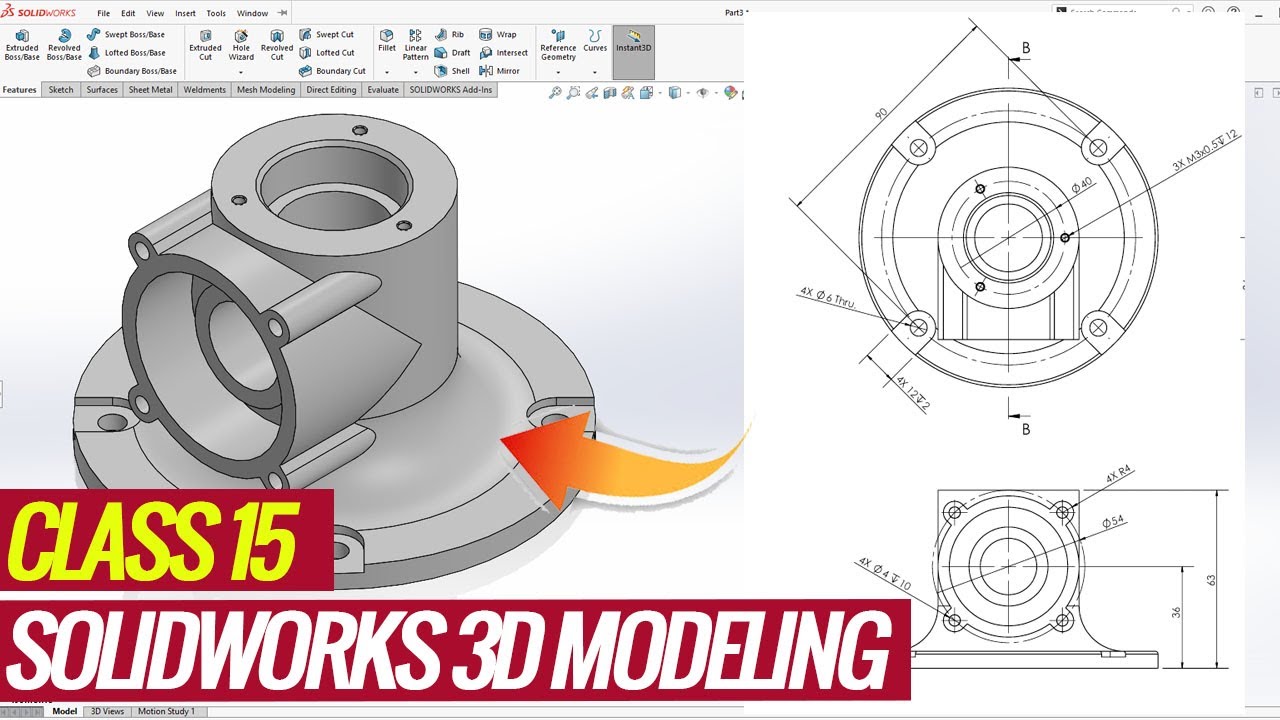This screenshot has width=1280, height=720.
Task: Open the Edit menu
Action: pyautogui.click(x=128, y=13)
